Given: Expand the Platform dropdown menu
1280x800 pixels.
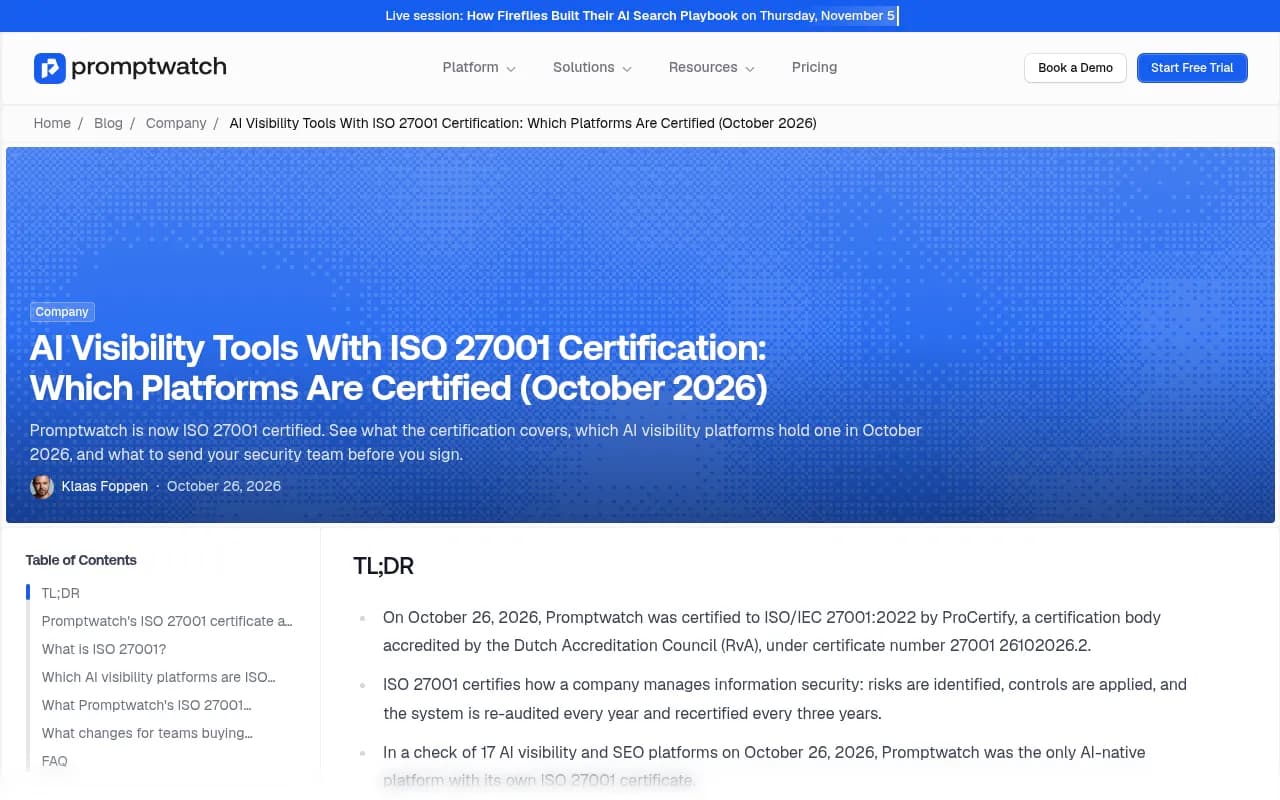Looking at the screenshot, I should click(479, 67).
